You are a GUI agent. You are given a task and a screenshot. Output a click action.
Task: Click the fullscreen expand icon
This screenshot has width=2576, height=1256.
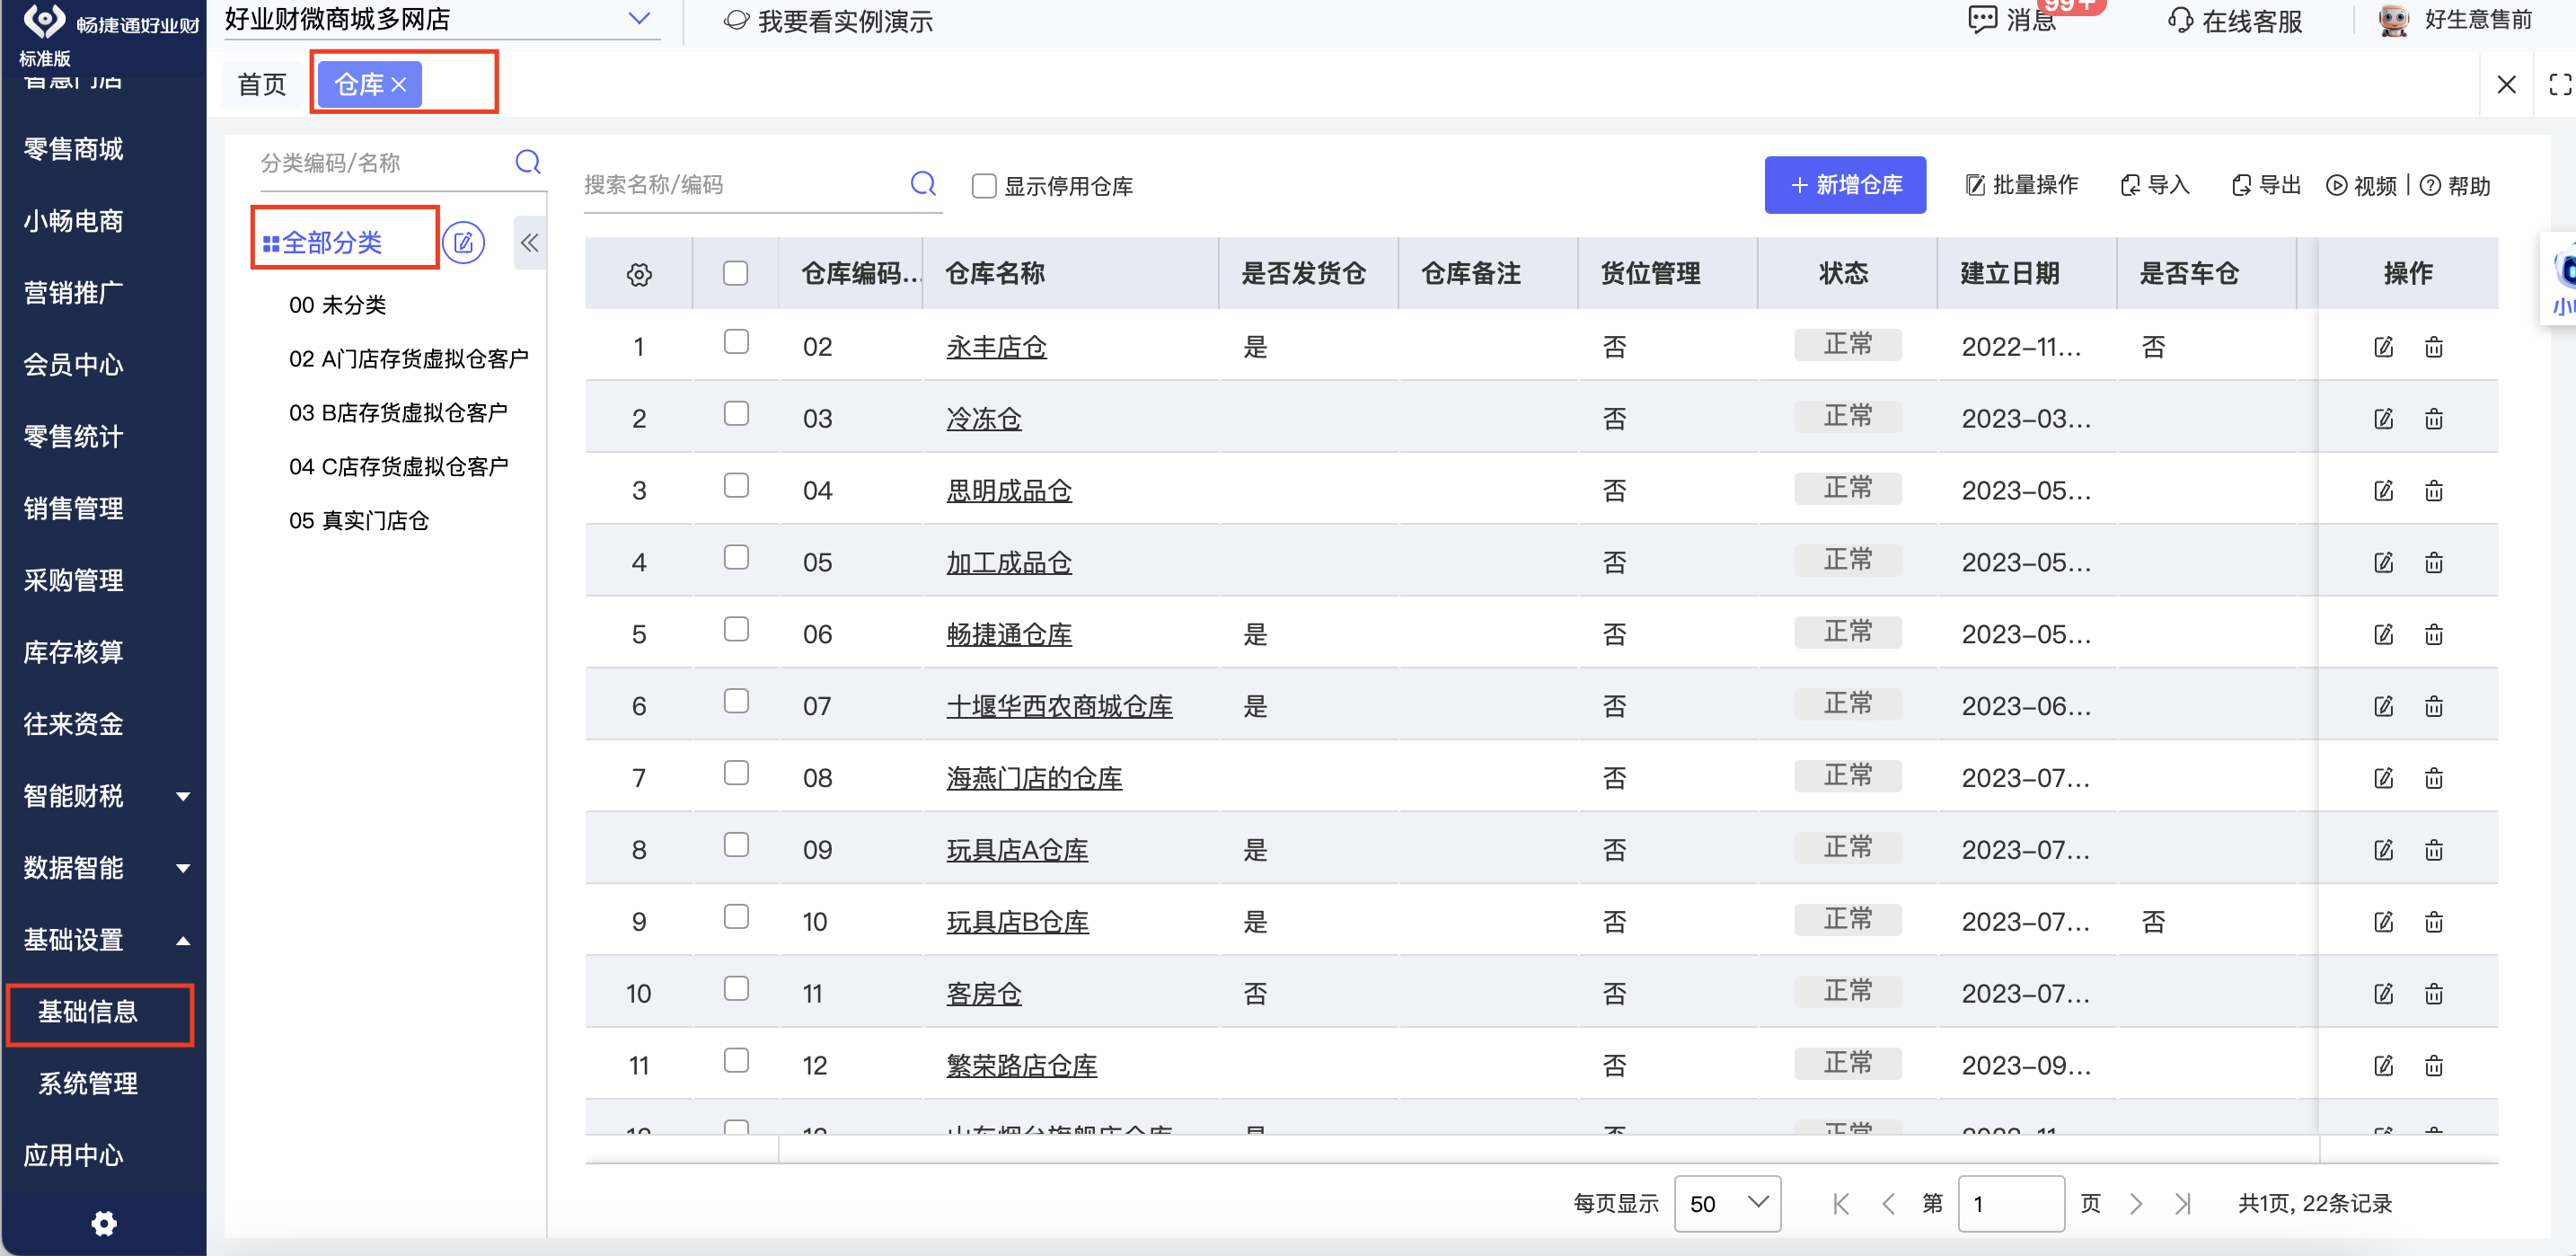click(x=2559, y=85)
